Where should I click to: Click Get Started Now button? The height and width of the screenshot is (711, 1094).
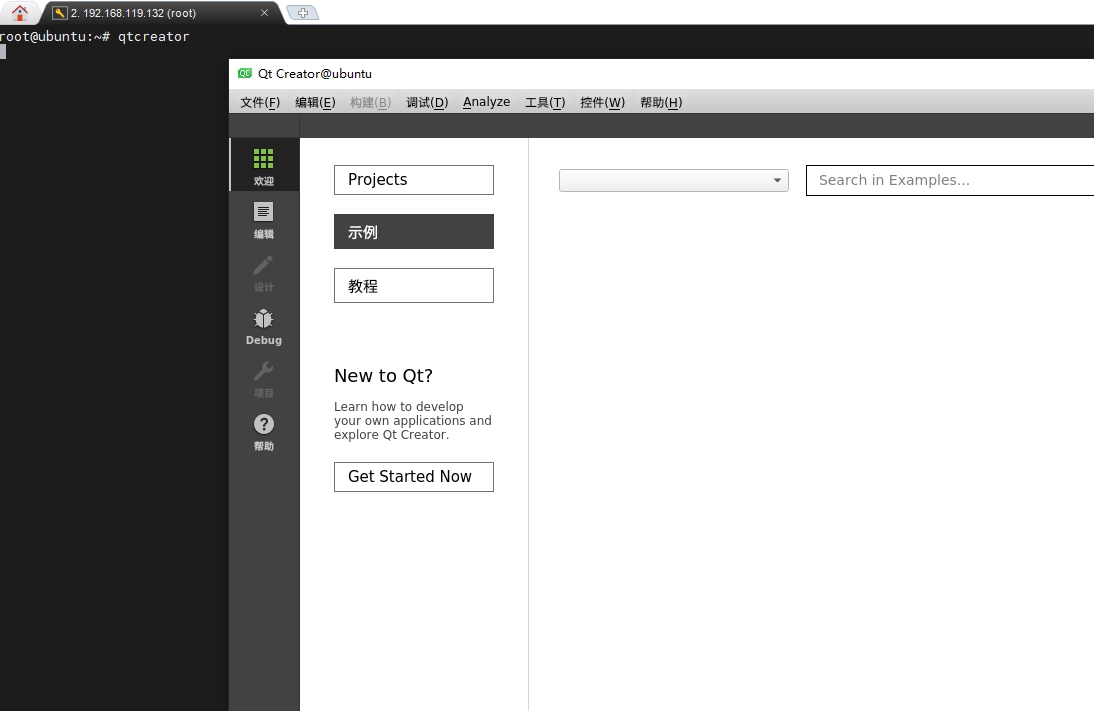click(x=413, y=477)
